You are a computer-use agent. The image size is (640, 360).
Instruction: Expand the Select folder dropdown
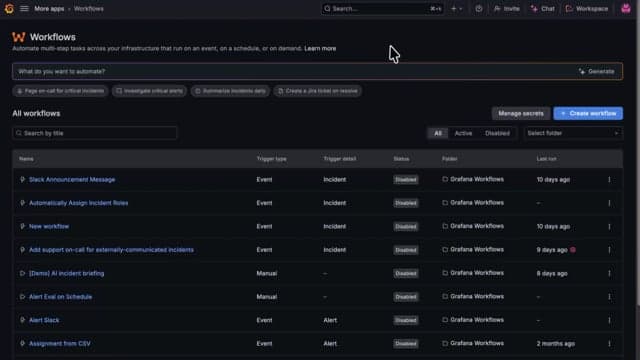pos(573,133)
